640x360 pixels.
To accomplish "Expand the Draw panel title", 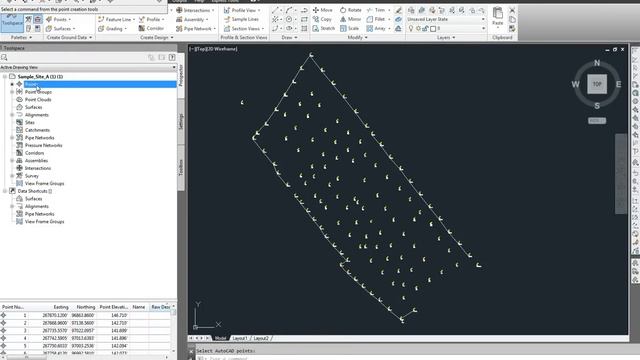I will coord(289,38).
